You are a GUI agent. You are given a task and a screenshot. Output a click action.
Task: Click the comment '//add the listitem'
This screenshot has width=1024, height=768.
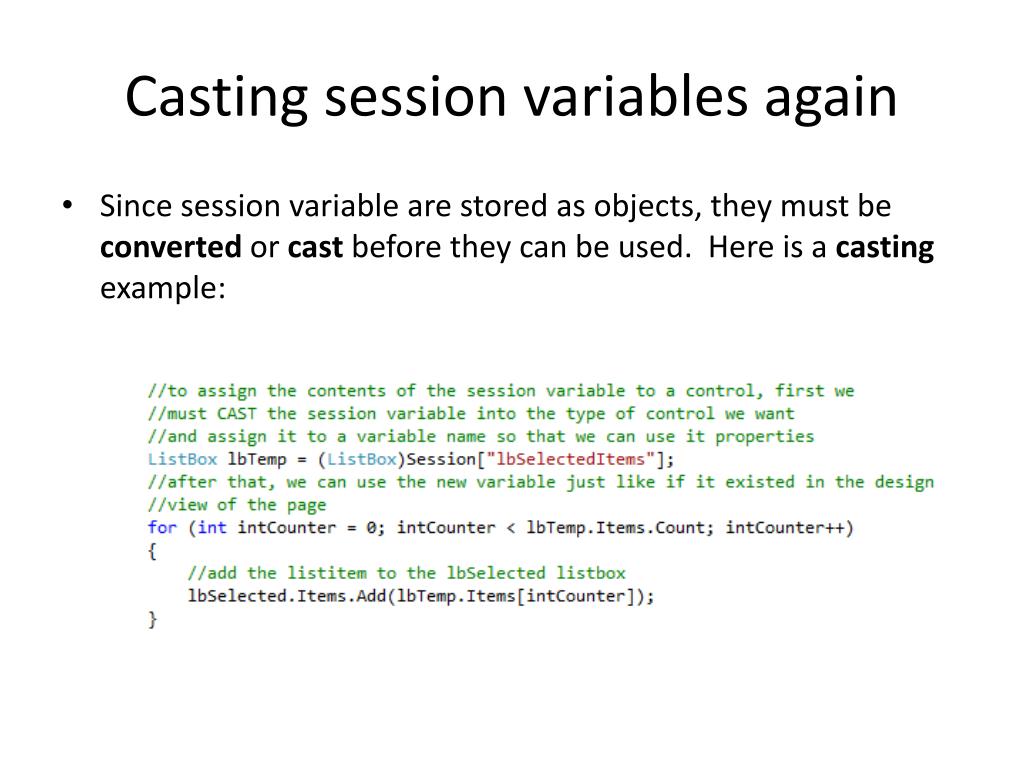pyautogui.click(x=406, y=573)
